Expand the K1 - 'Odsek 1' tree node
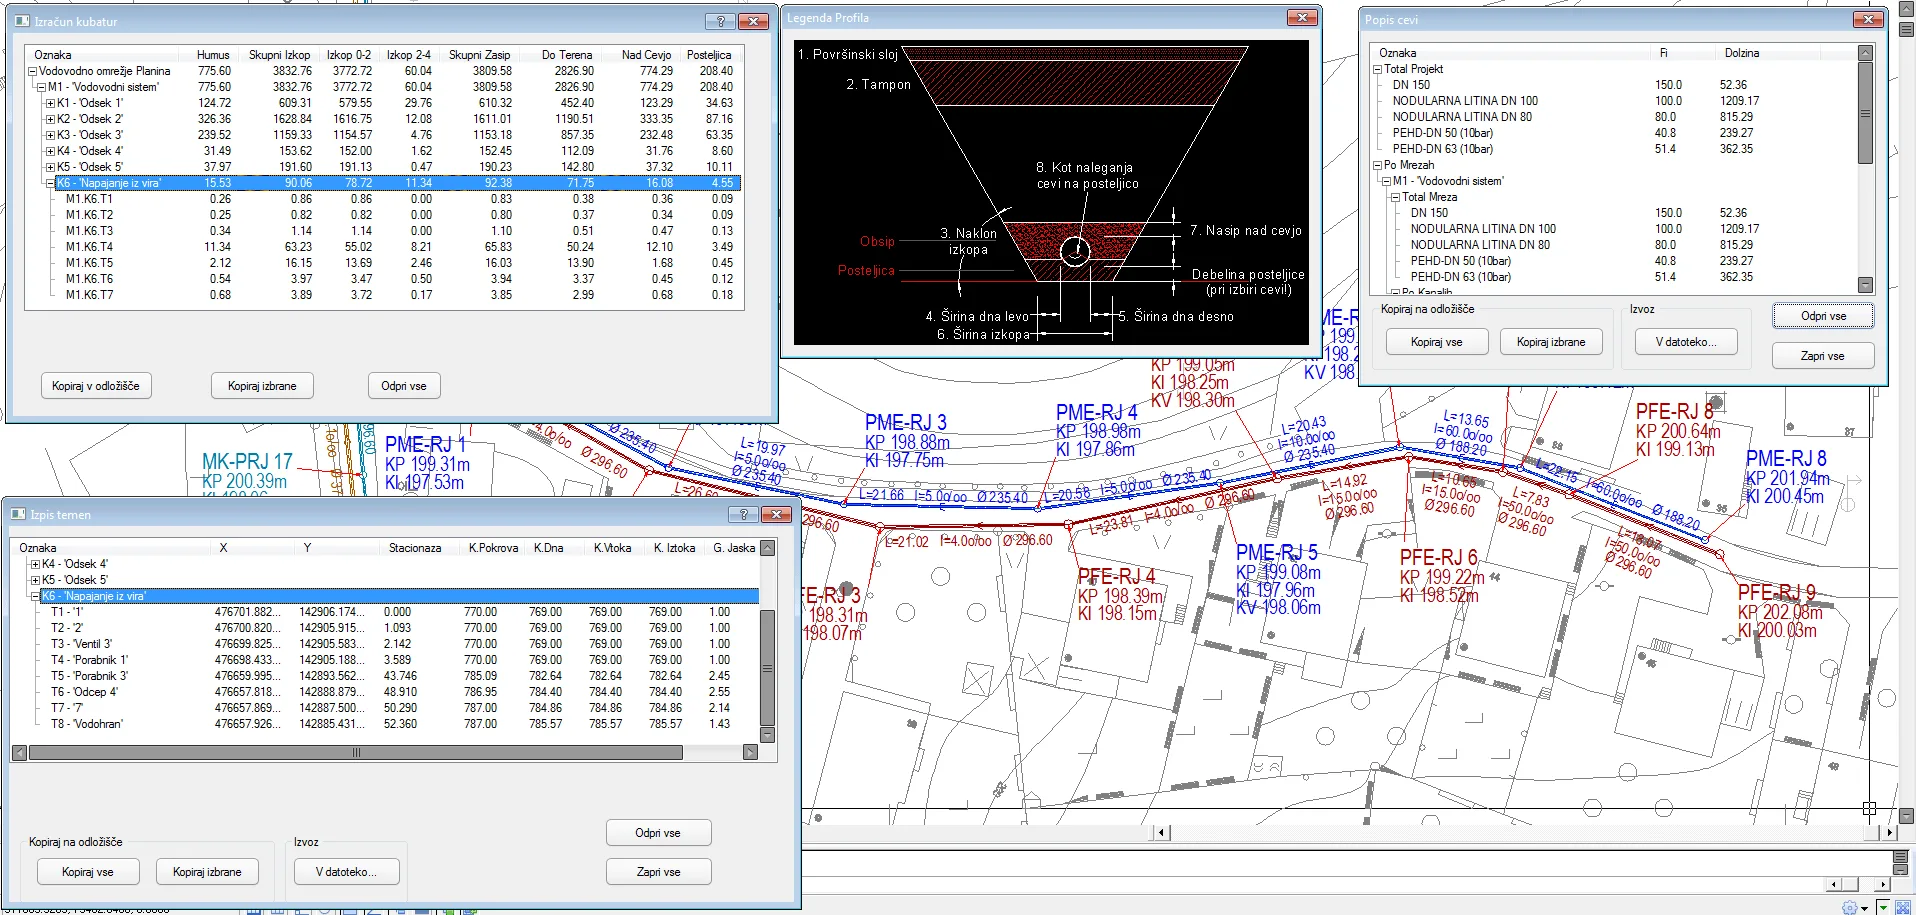 tap(50, 103)
